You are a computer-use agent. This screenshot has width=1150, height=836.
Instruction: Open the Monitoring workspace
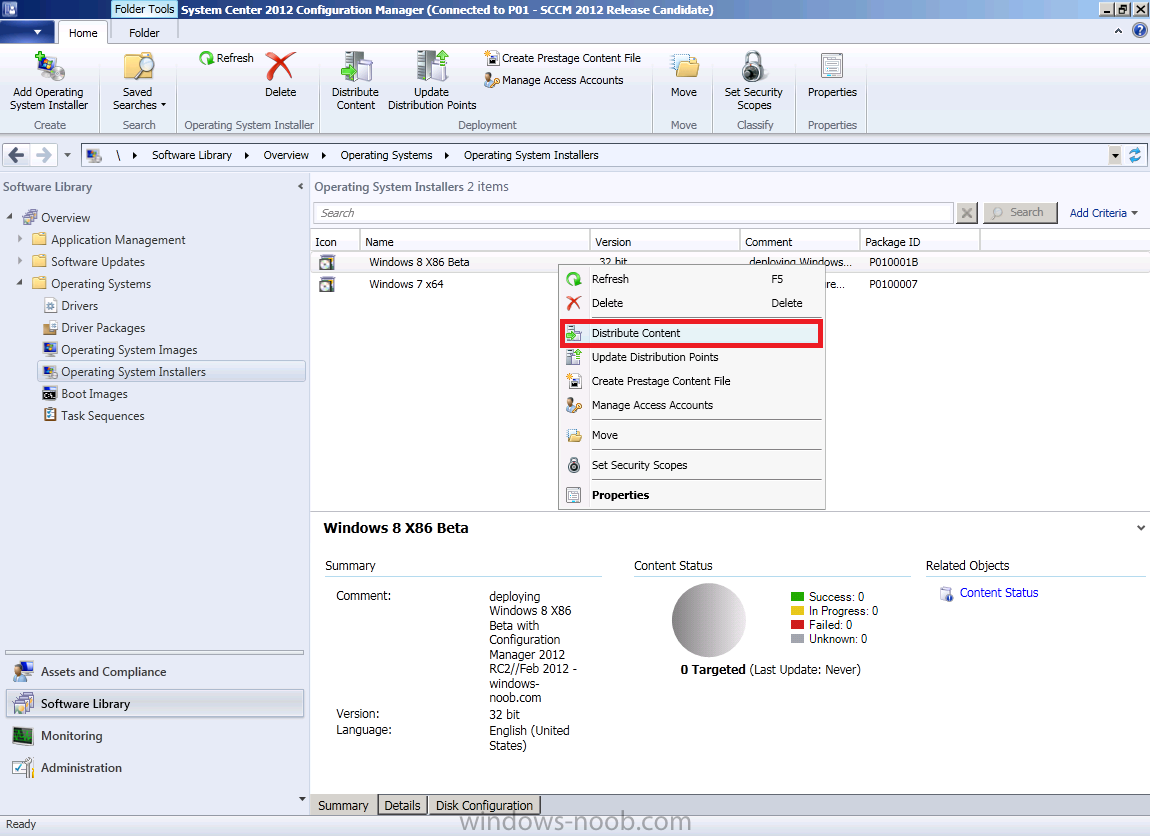[x=155, y=736]
